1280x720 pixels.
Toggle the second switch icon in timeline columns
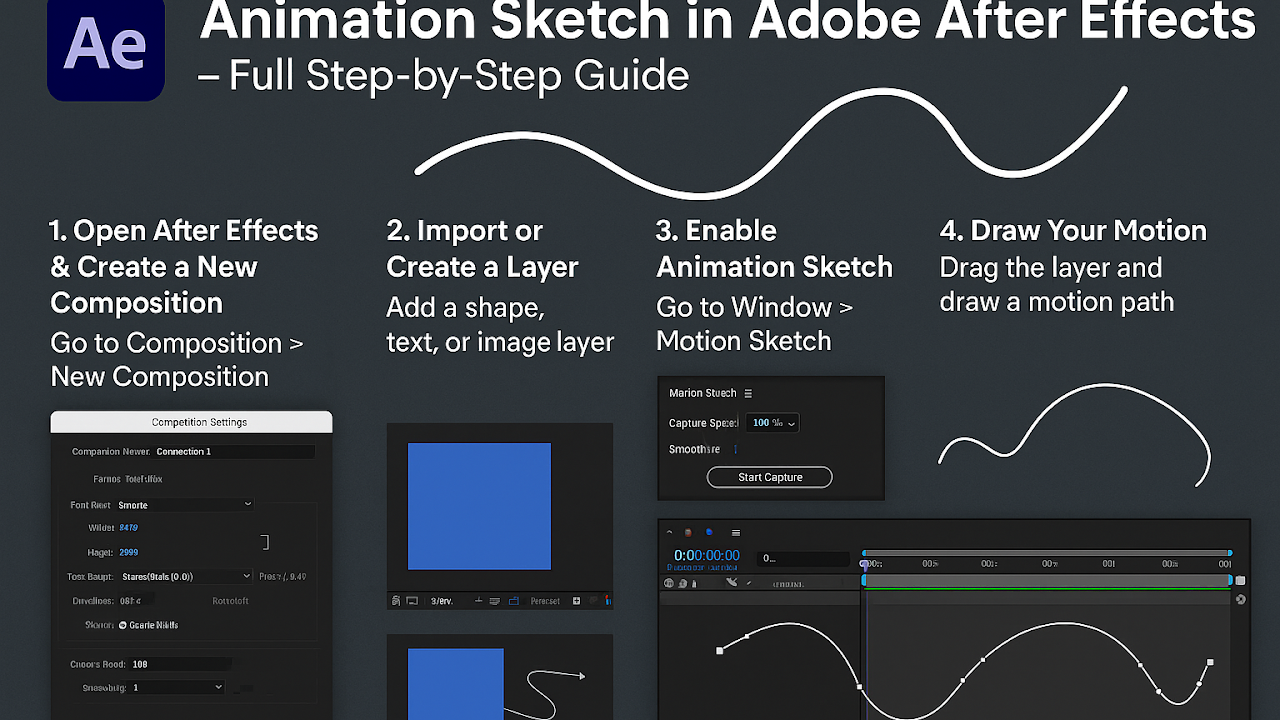[x=682, y=583]
